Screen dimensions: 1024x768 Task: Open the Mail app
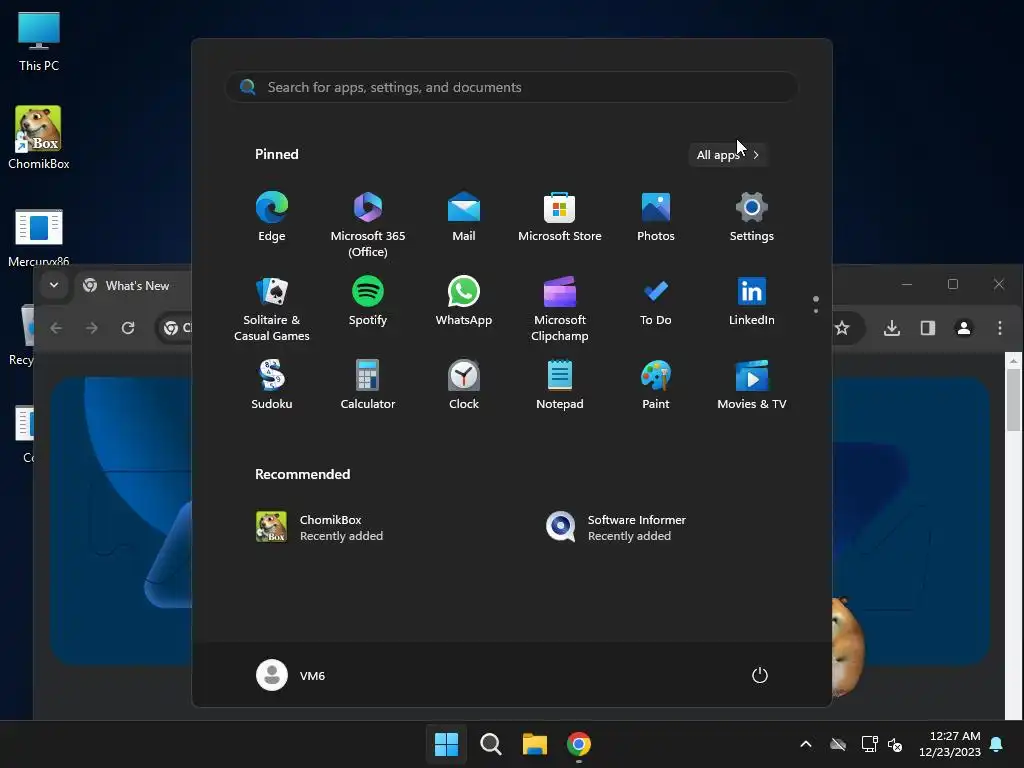(464, 217)
